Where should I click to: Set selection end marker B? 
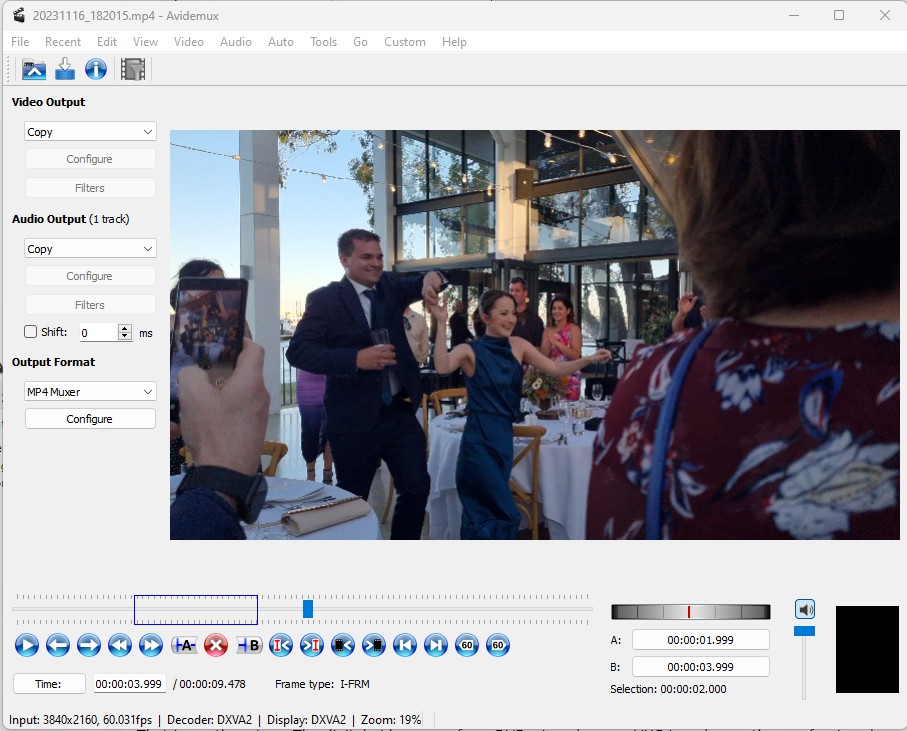249,645
